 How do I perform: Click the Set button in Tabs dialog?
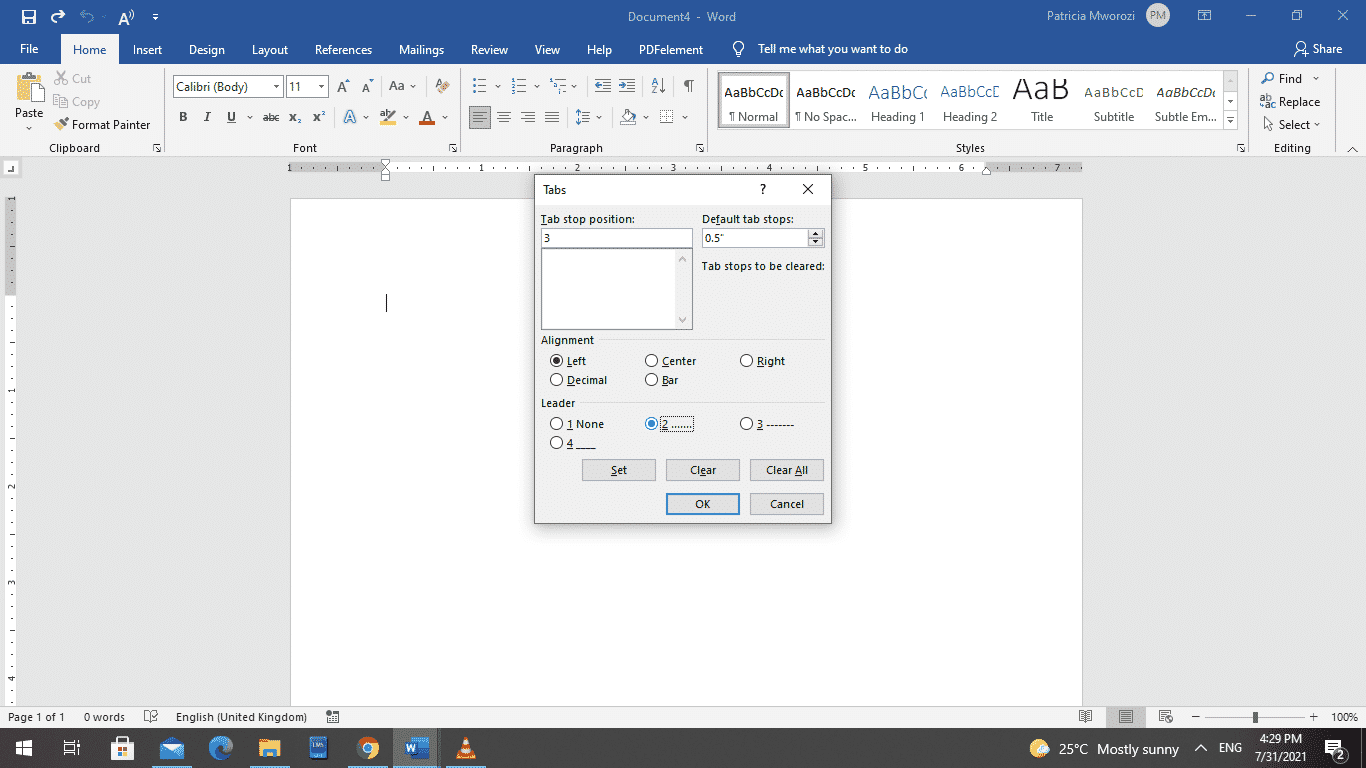(618, 469)
